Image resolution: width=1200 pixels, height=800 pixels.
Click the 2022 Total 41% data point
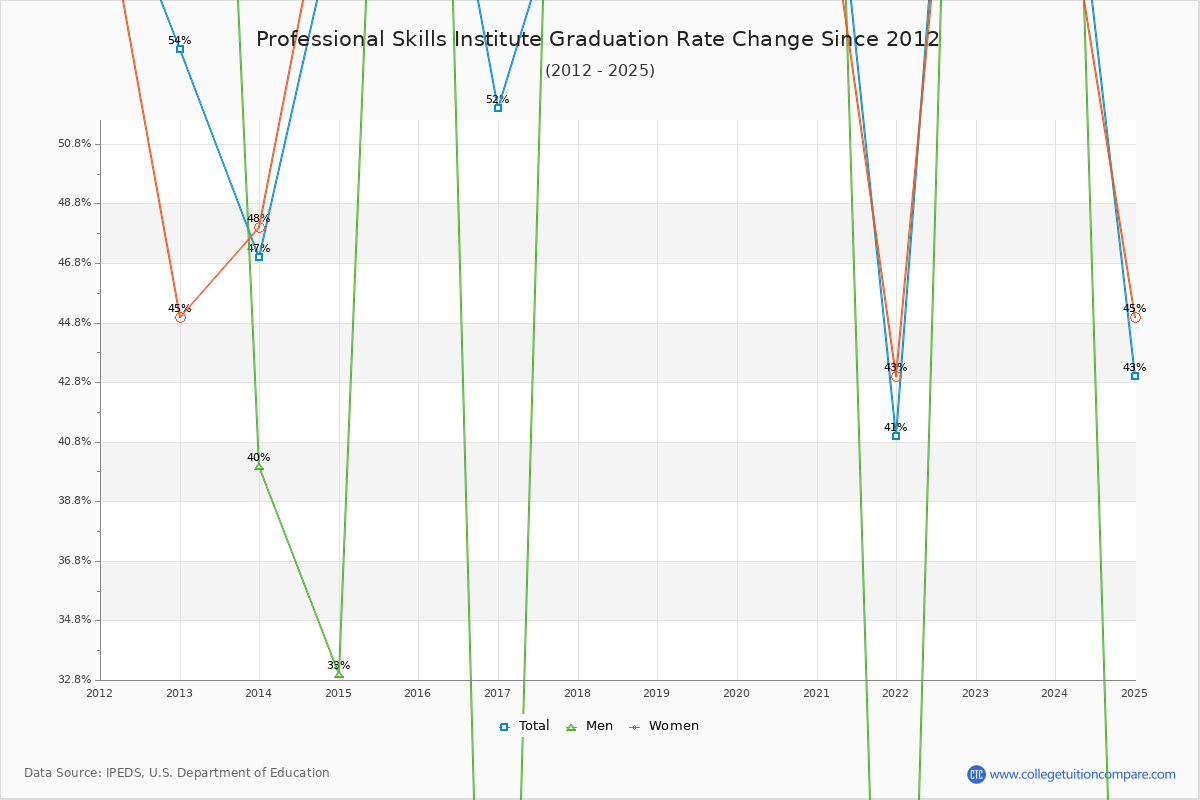pyautogui.click(x=896, y=436)
